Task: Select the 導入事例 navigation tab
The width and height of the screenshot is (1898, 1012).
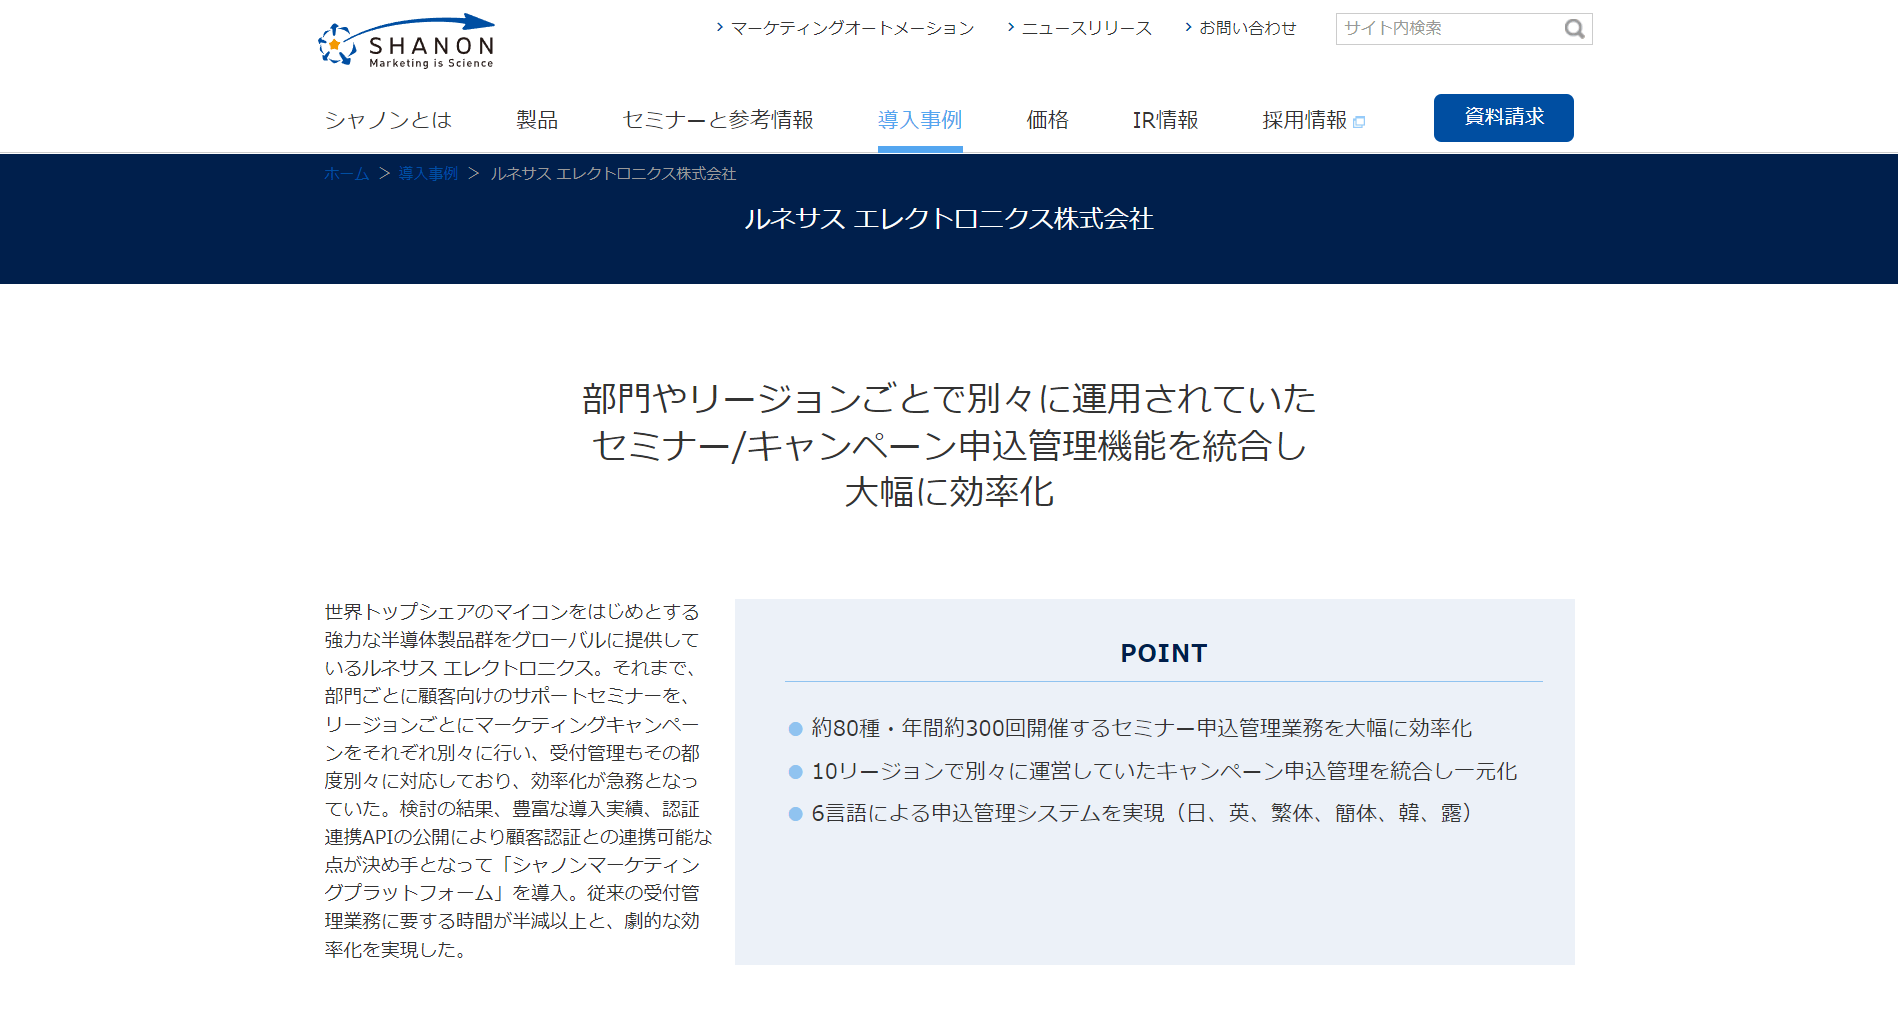Action: click(920, 120)
